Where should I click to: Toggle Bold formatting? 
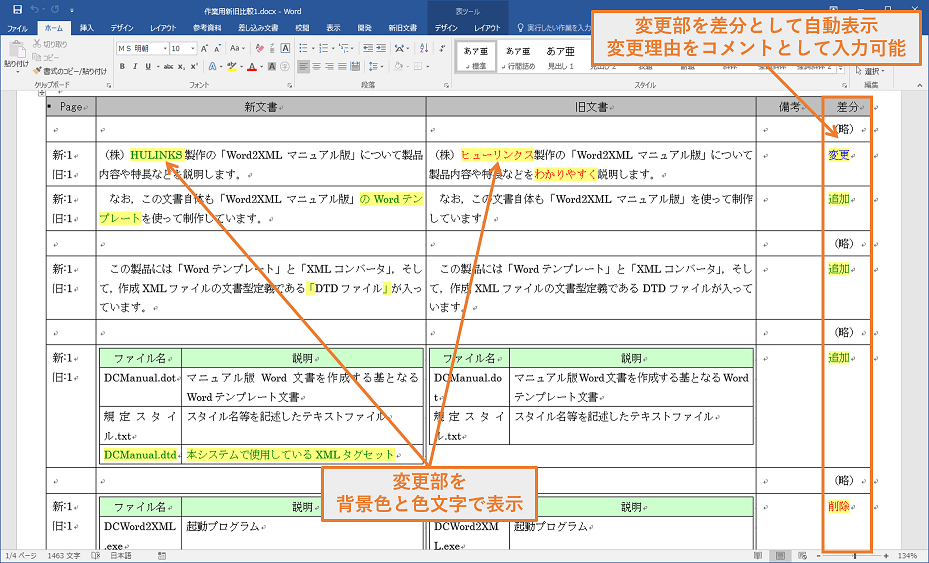122,66
